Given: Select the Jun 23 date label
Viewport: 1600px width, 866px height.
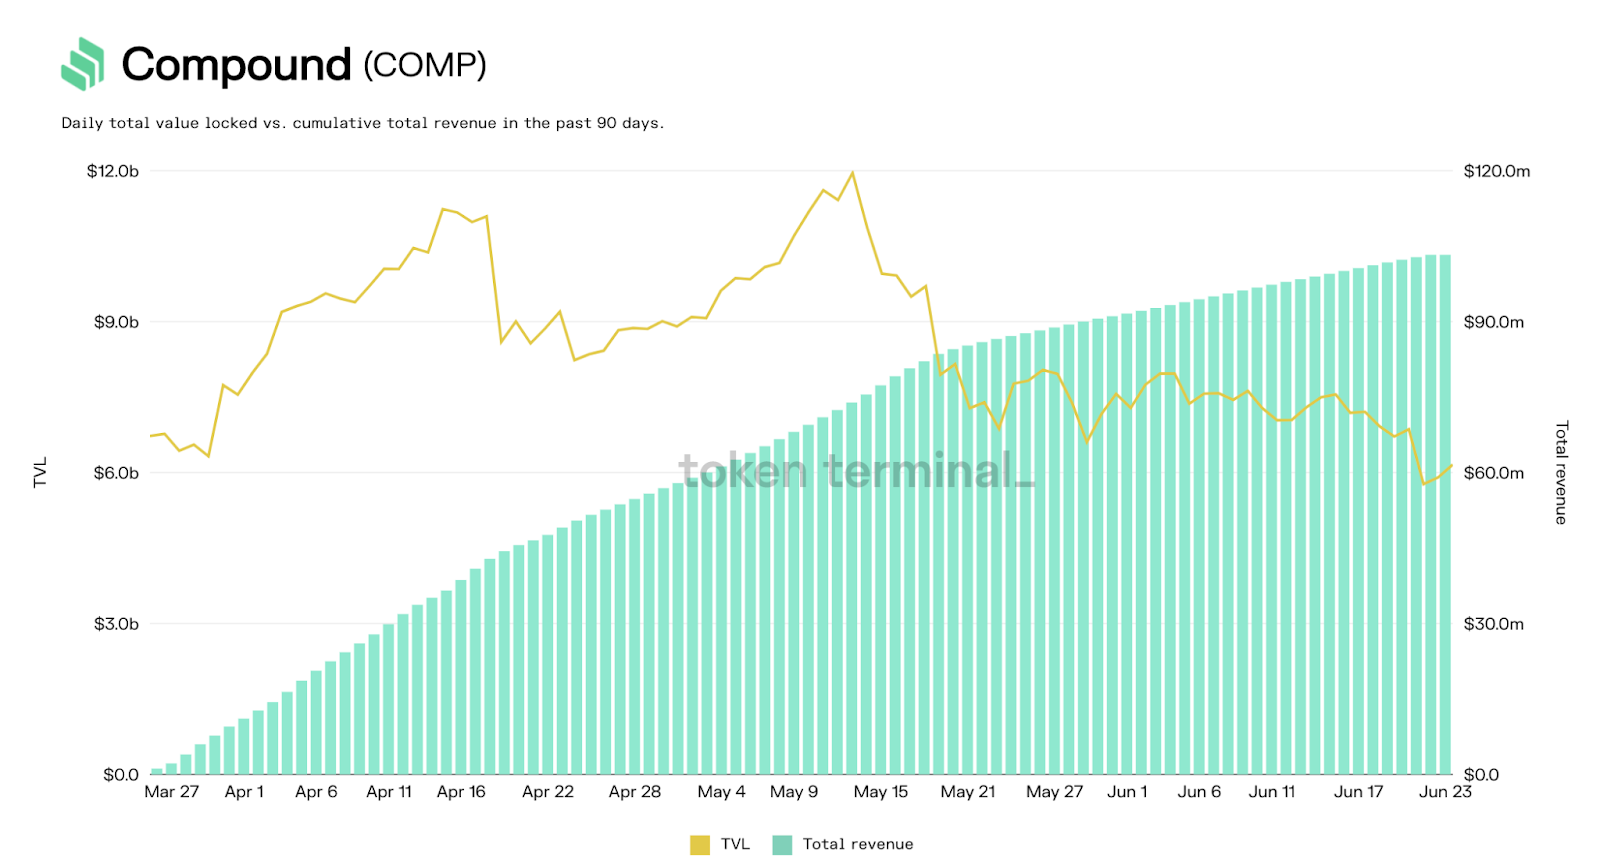Looking at the screenshot, I should [1445, 792].
